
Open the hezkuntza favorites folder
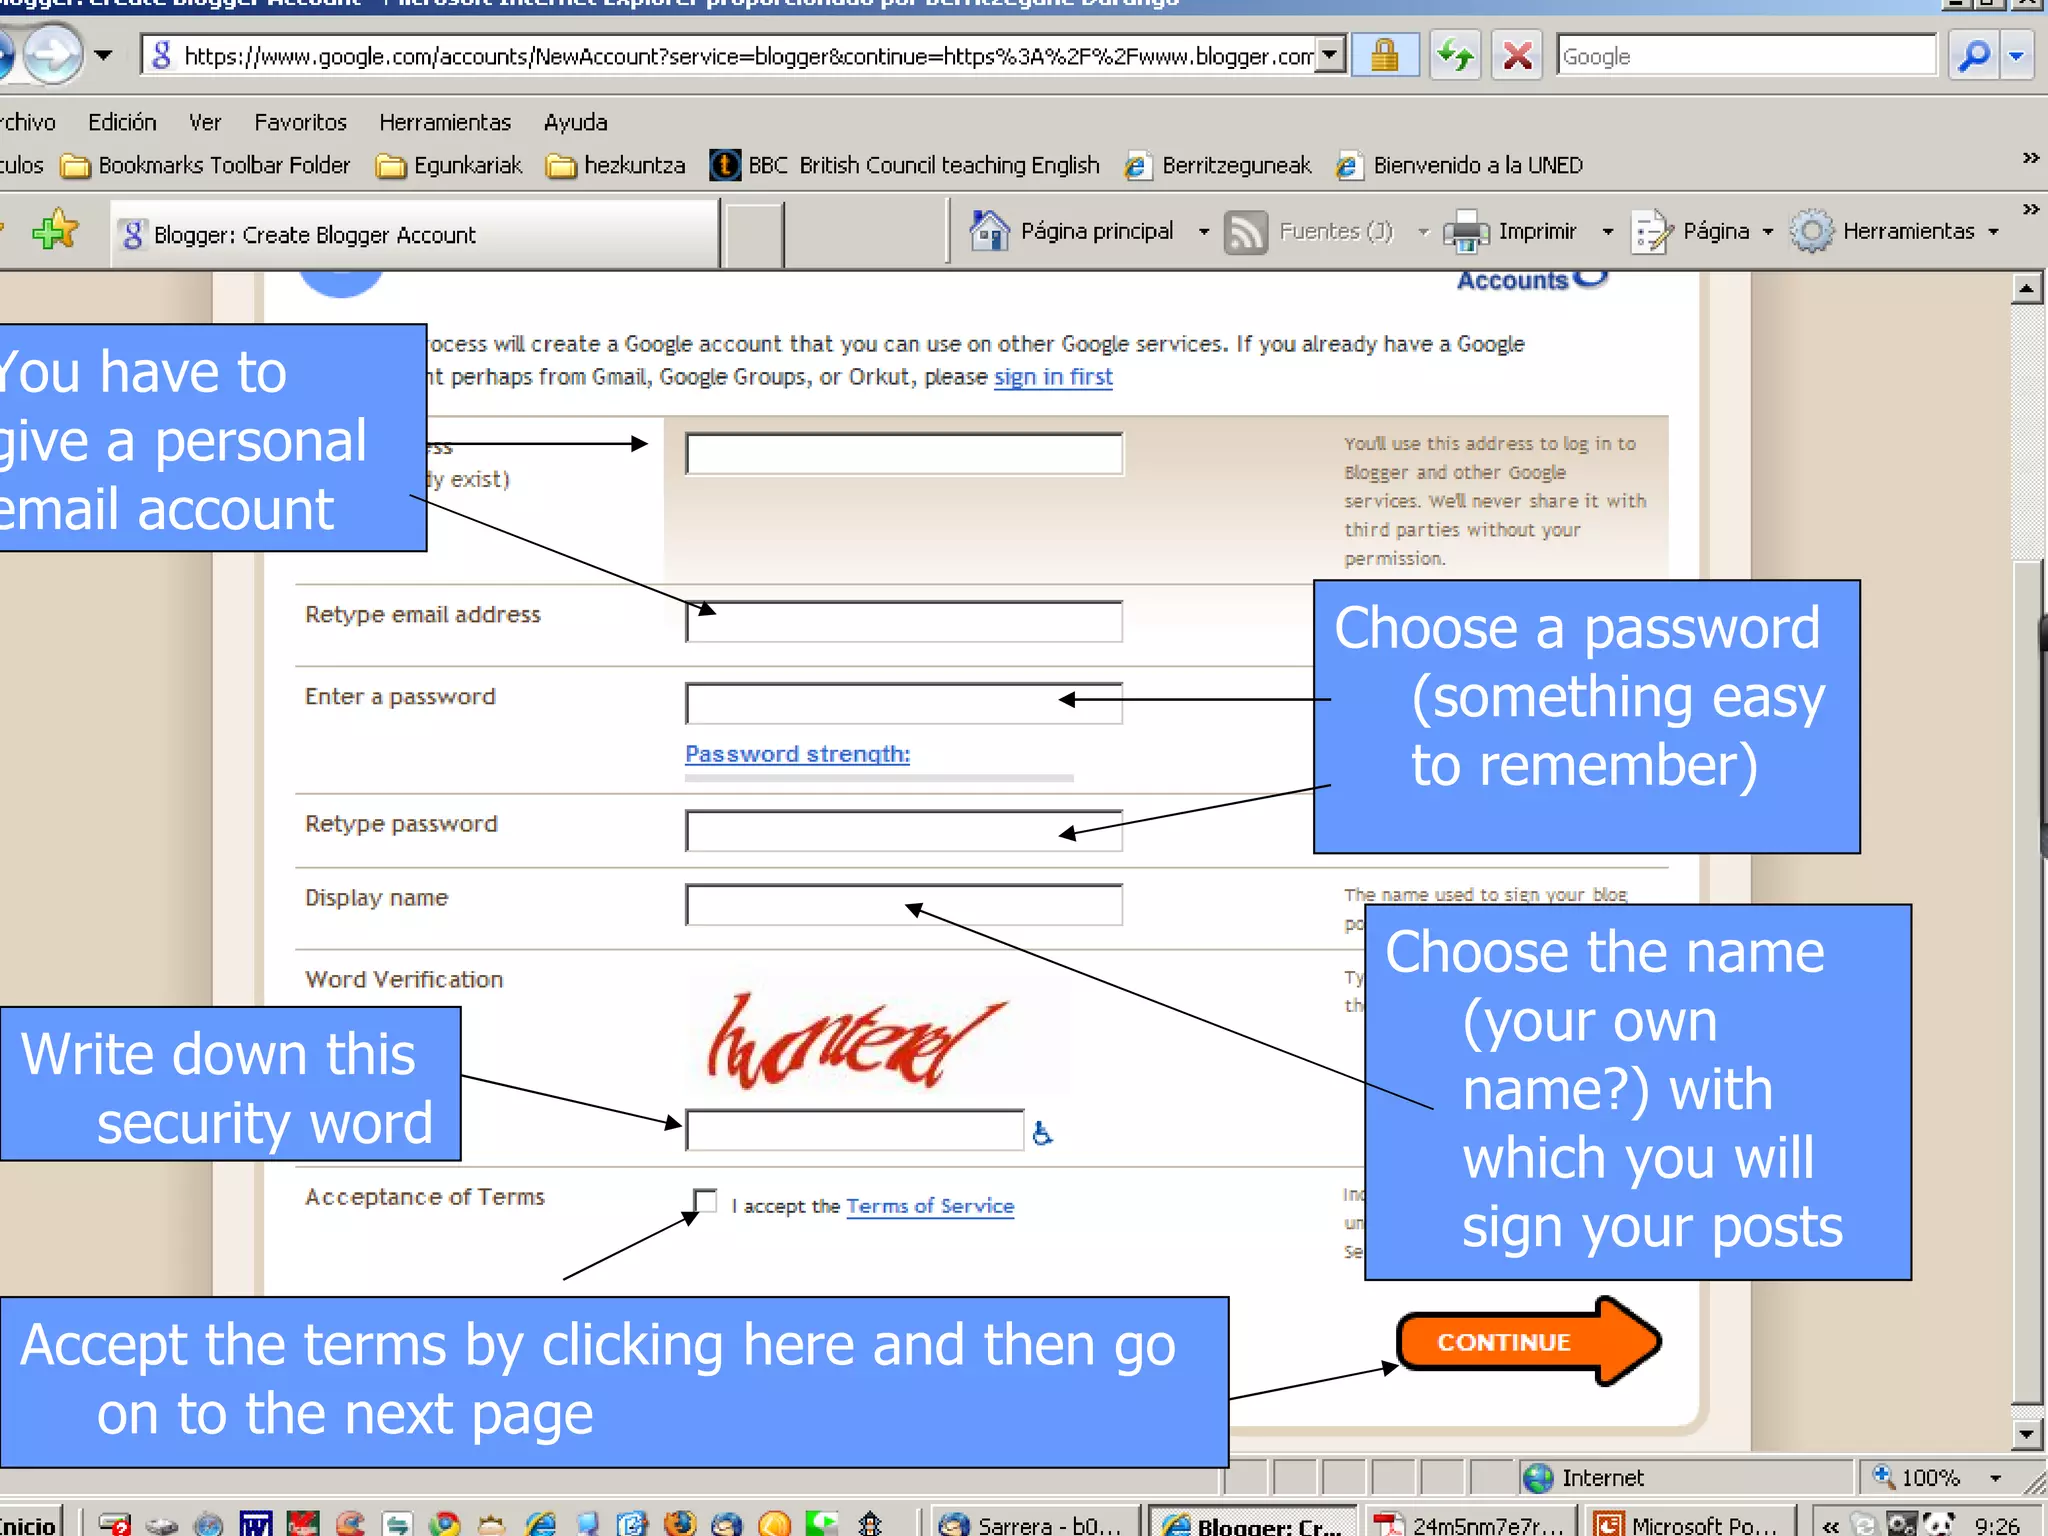tap(616, 165)
